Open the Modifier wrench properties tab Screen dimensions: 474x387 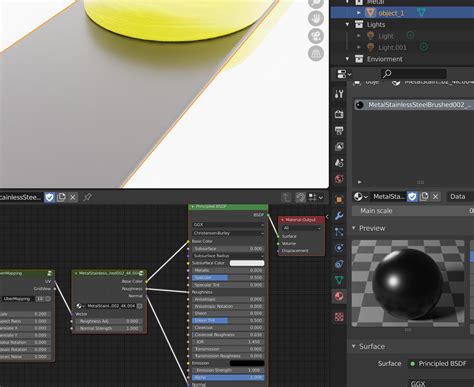coord(339,216)
